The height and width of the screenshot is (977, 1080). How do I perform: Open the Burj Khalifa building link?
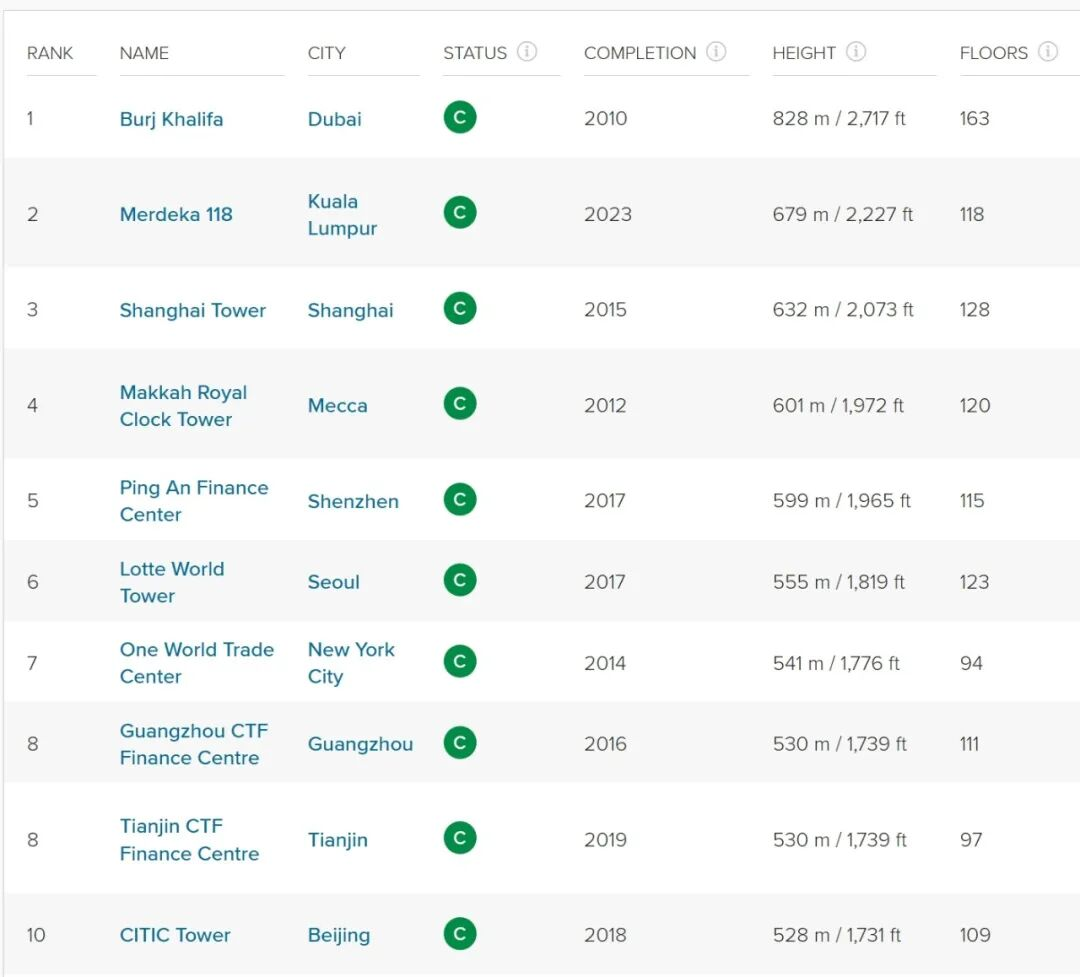pyautogui.click(x=171, y=119)
